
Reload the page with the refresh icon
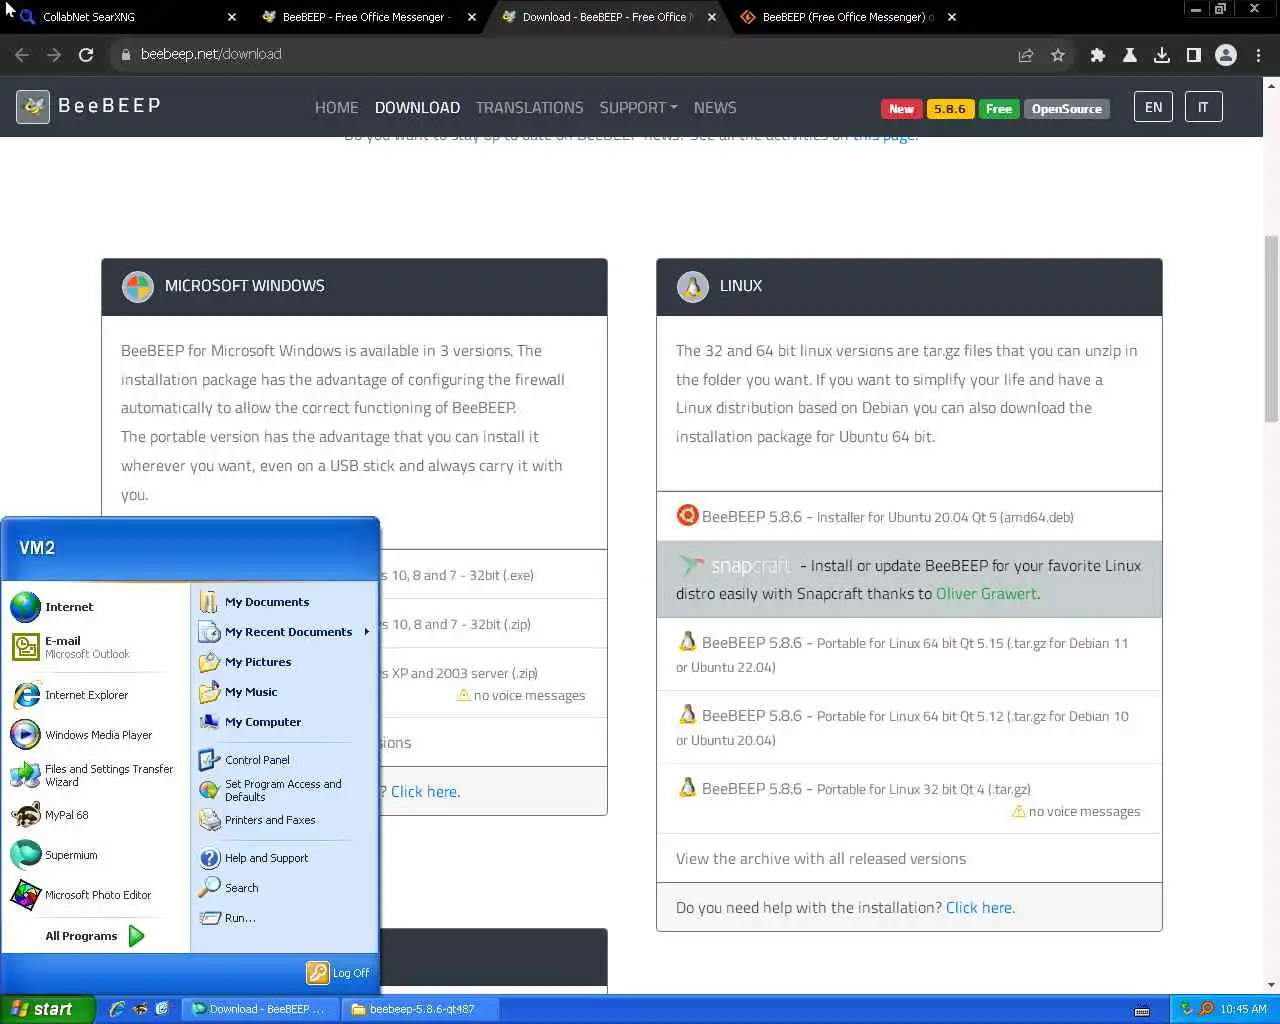point(86,55)
